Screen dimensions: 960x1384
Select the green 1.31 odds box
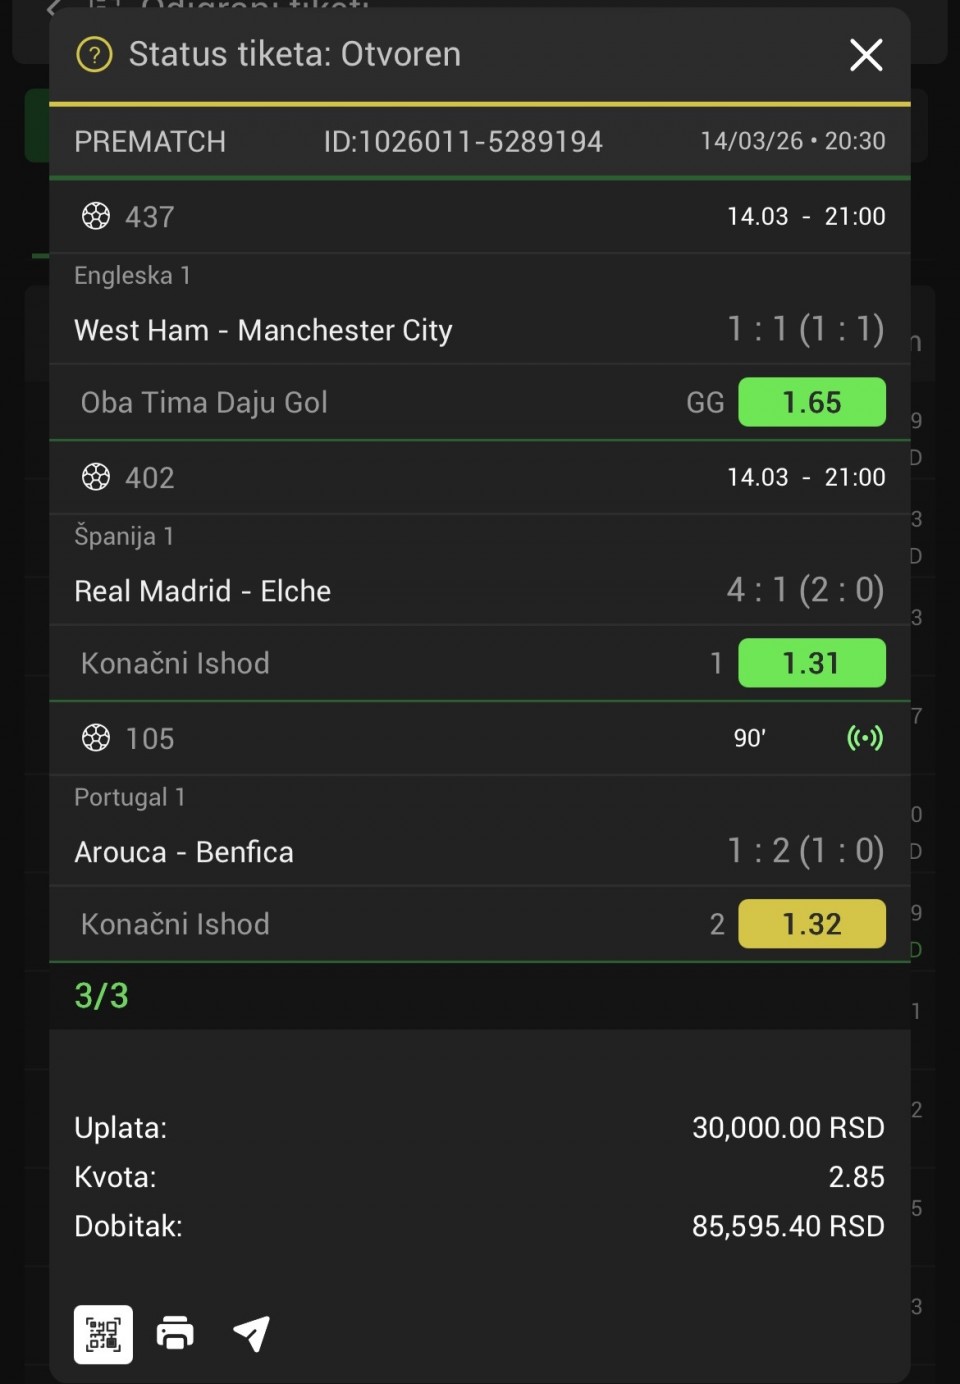pos(811,663)
